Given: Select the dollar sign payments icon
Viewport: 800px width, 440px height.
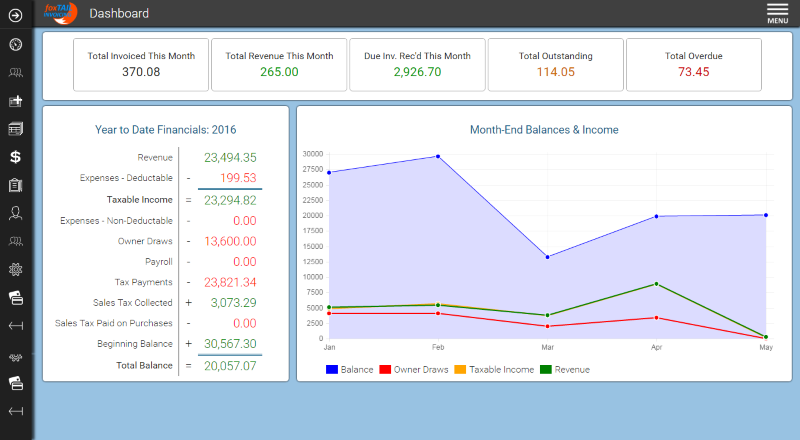Looking at the screenshot, I should pos(15,157).
